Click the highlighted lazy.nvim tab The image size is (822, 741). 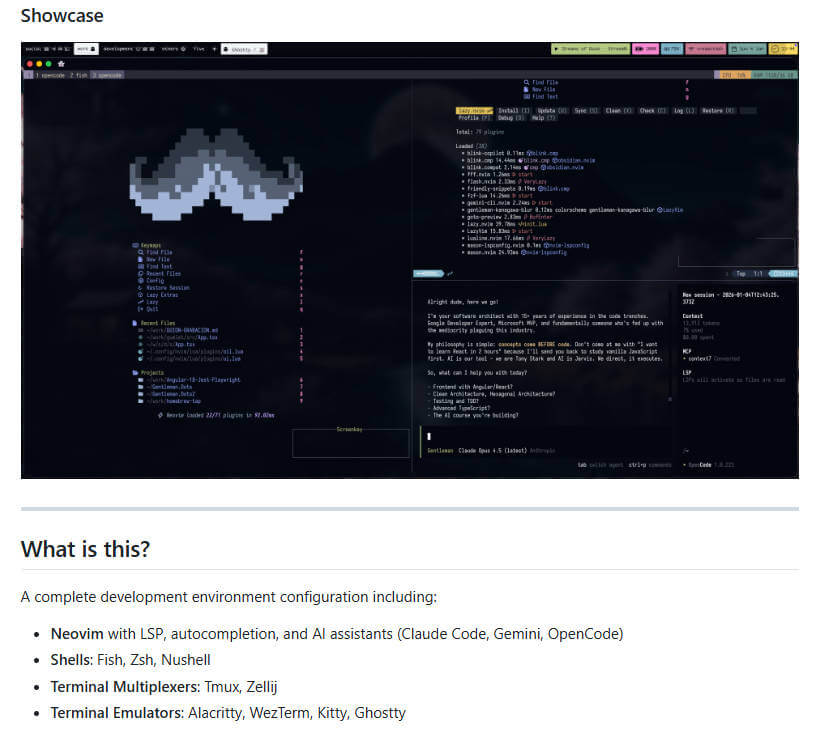tap(474, 111)
